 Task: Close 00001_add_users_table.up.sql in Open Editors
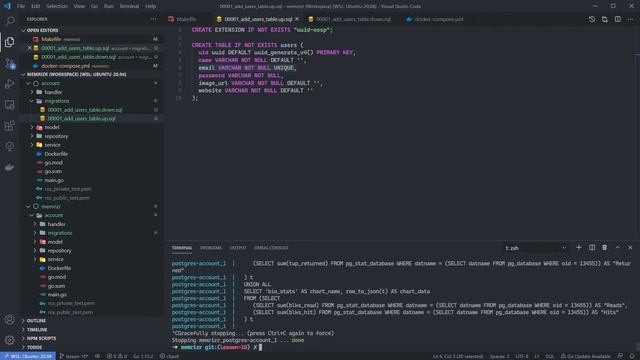(x=29, y=48)
